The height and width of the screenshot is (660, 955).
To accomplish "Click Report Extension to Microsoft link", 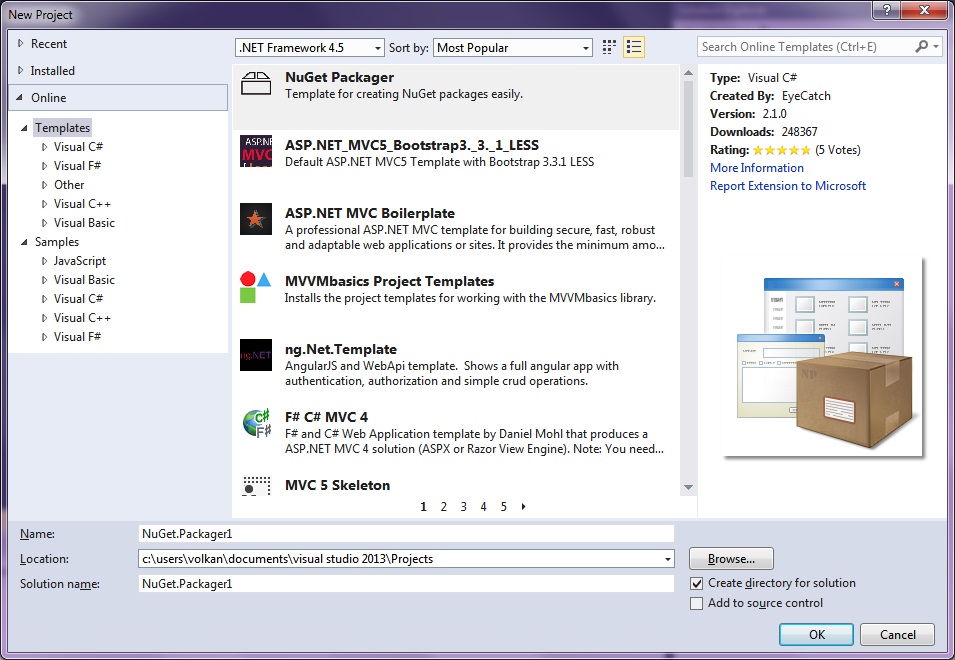I will (x=788, y=186).
